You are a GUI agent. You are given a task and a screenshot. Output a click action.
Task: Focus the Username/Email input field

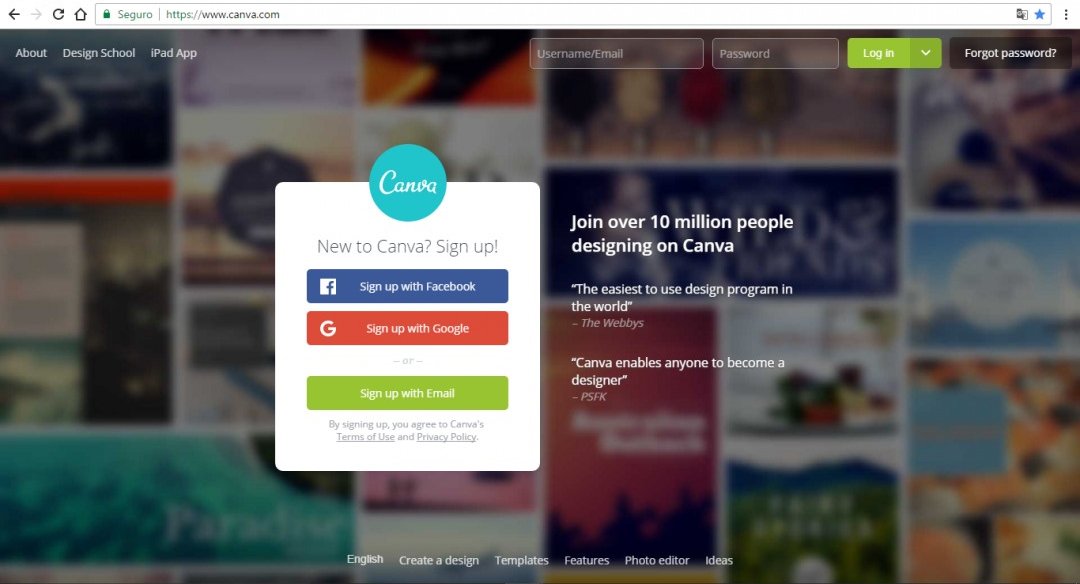[x=616, y=53]
